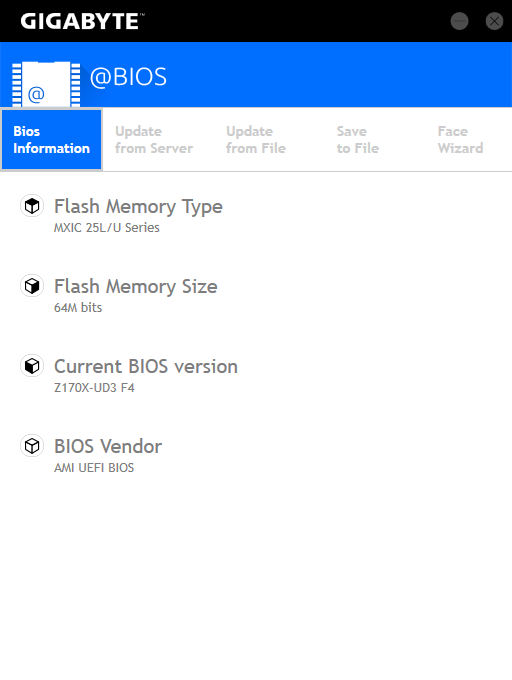The image size is (512, 680).
Task: Click the @BIOS title text
Action: 128,77
